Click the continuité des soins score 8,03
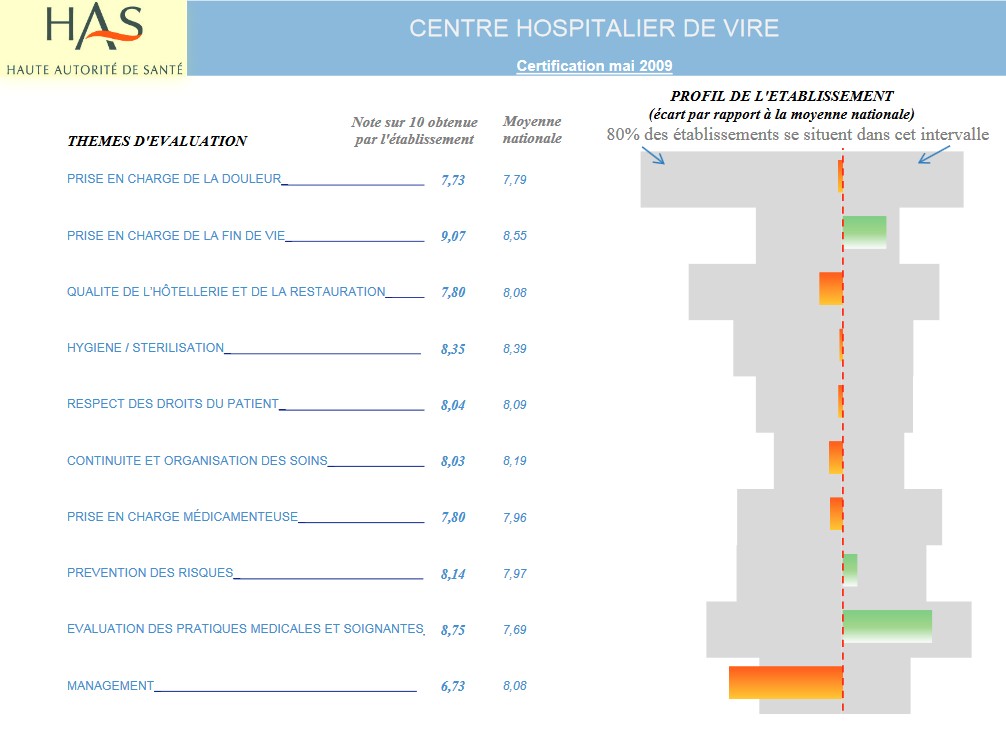Image resolution: width=1006 pixels, height=732 pixels. point(453,461)
